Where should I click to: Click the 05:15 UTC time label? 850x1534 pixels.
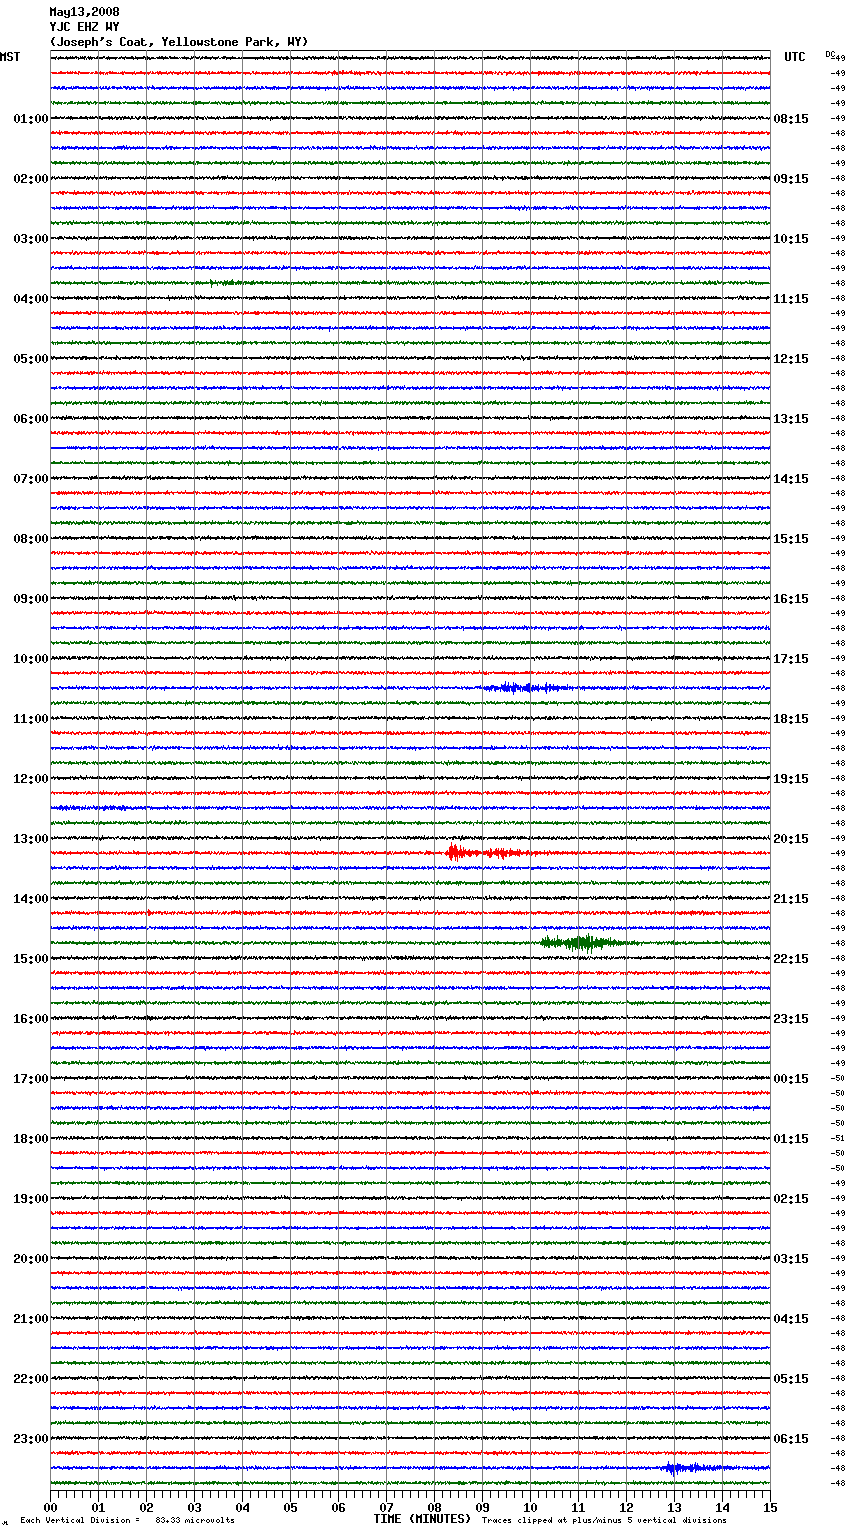[x=791, y=1379]
